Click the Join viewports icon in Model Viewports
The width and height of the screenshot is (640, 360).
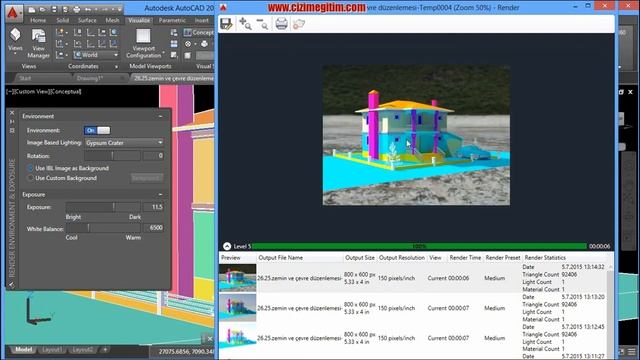coord(174,43)
